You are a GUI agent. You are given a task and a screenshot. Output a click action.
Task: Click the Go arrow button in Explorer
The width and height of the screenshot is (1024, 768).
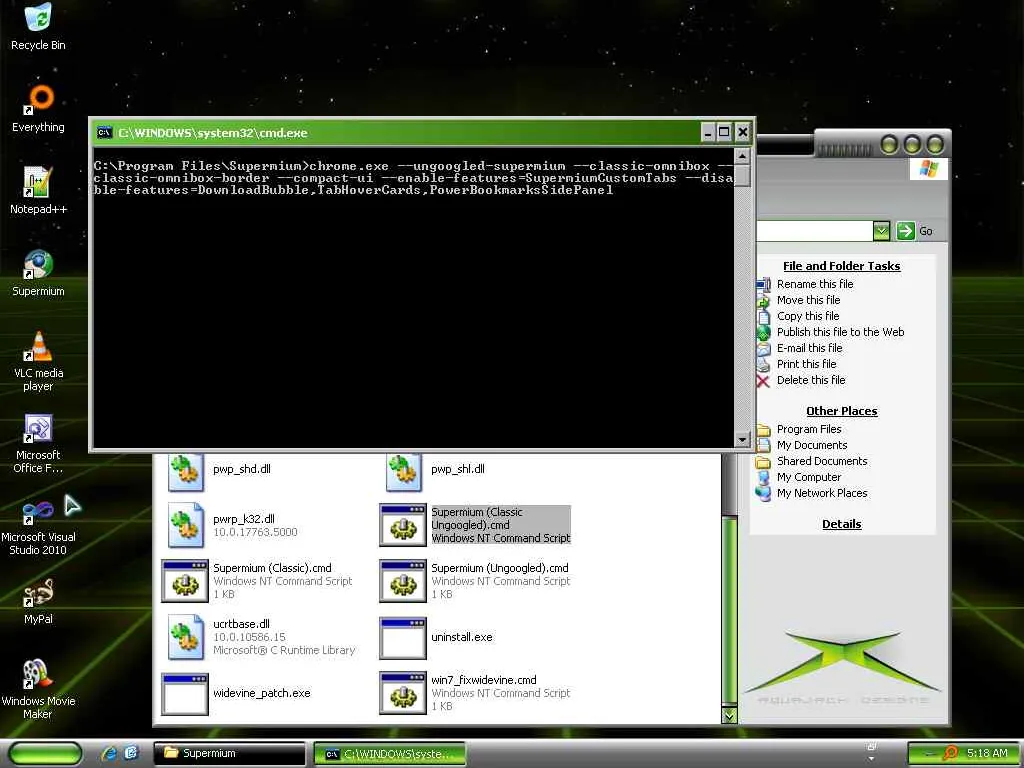905,231
